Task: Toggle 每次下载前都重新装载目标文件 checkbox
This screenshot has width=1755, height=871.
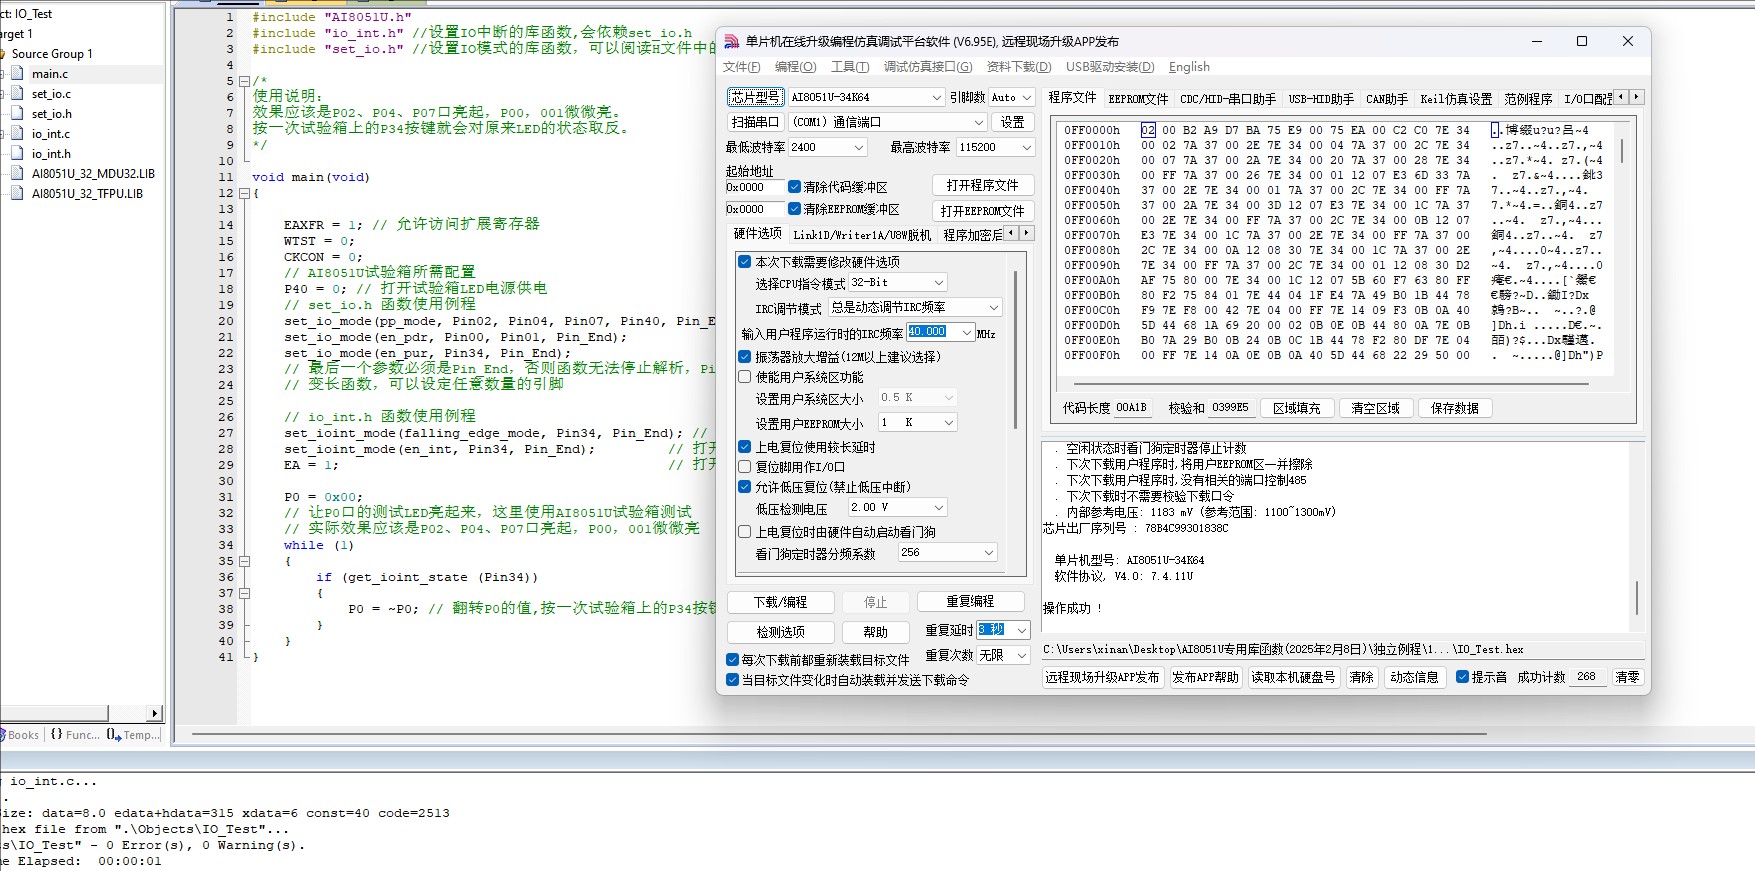Action: click(732, 660)
